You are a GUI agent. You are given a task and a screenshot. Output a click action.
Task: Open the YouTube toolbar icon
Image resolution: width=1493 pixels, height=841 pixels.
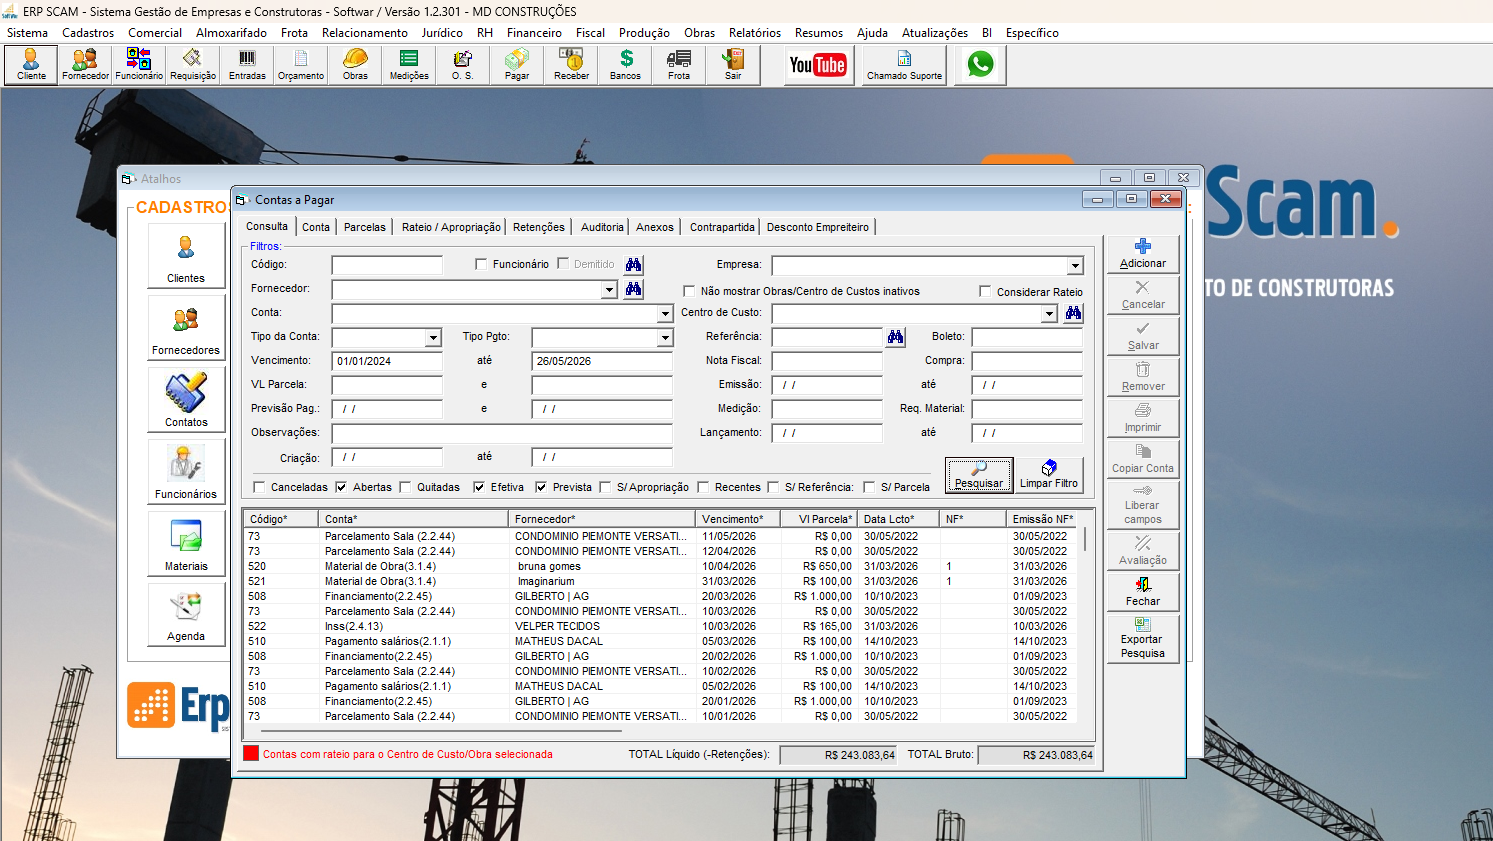(x=818, y=65)
